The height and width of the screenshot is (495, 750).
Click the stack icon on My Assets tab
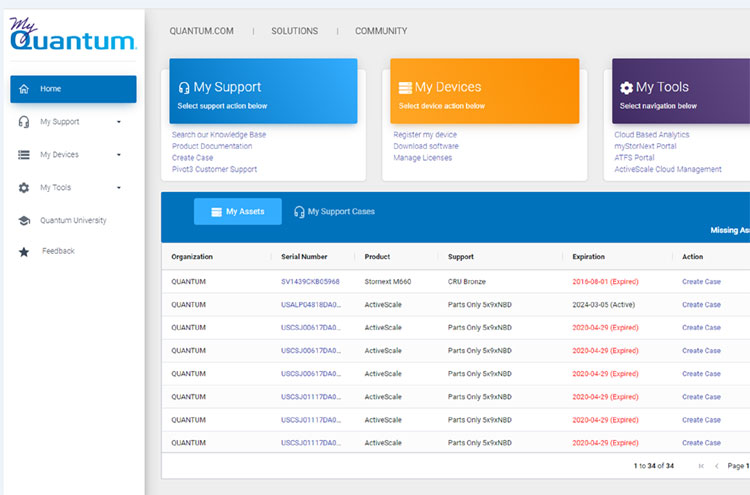217,212
